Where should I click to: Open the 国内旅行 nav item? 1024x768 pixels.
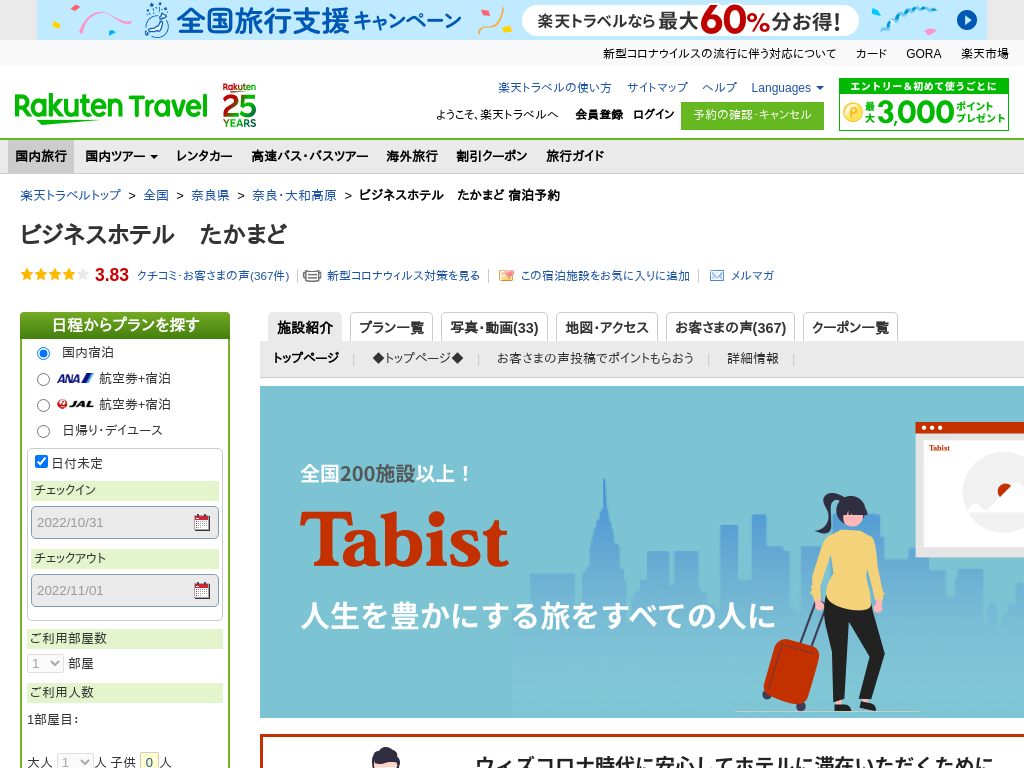[x=40, y=156]
